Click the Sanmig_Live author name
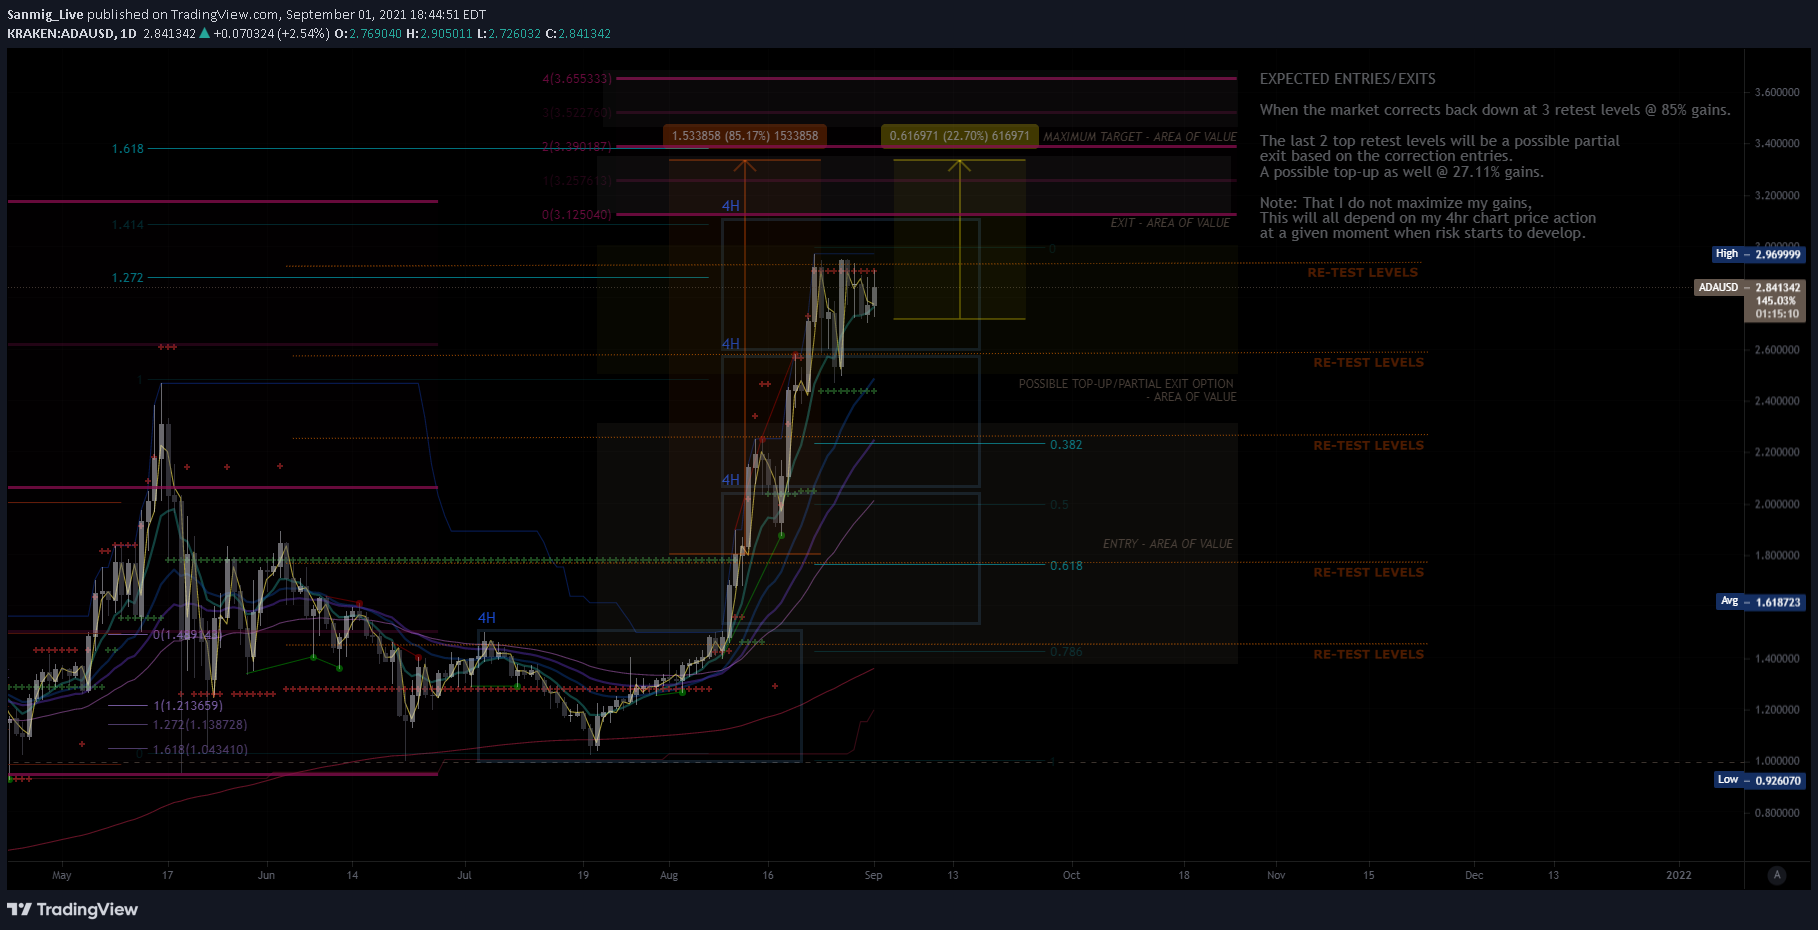This screenshot has width=1818, height=930. point(45,15)
